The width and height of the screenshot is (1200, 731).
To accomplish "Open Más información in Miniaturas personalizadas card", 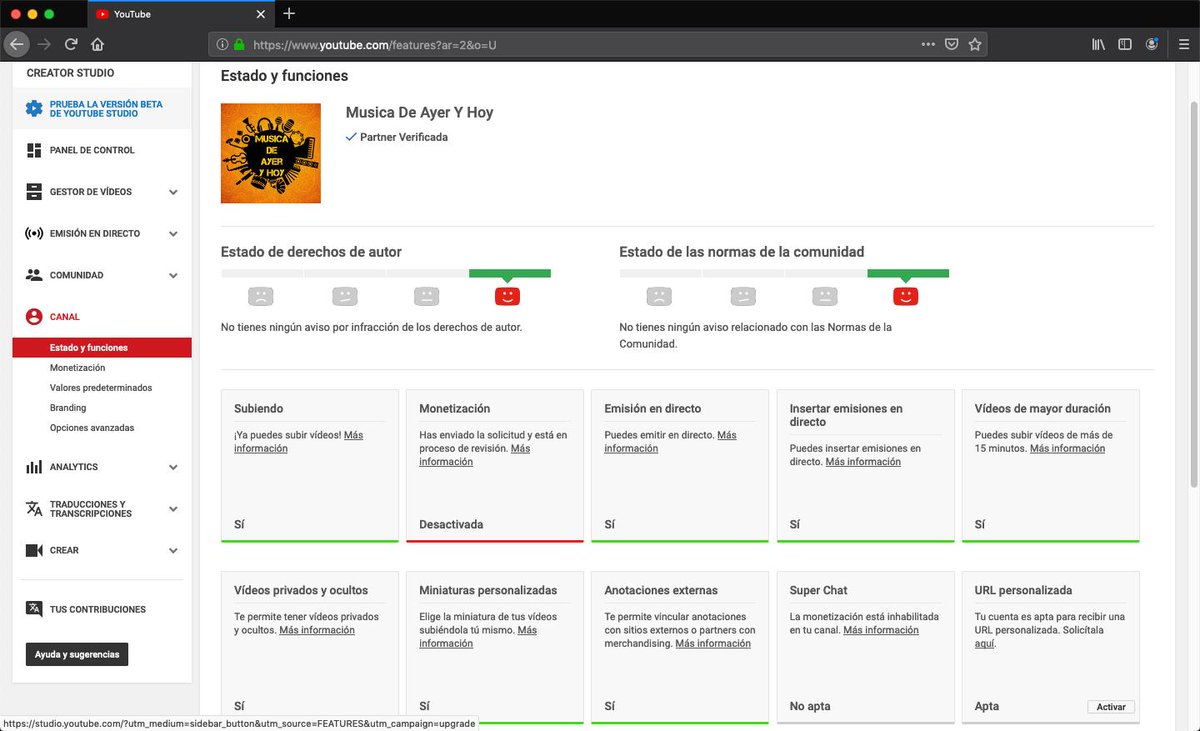I will coord(478,637).
